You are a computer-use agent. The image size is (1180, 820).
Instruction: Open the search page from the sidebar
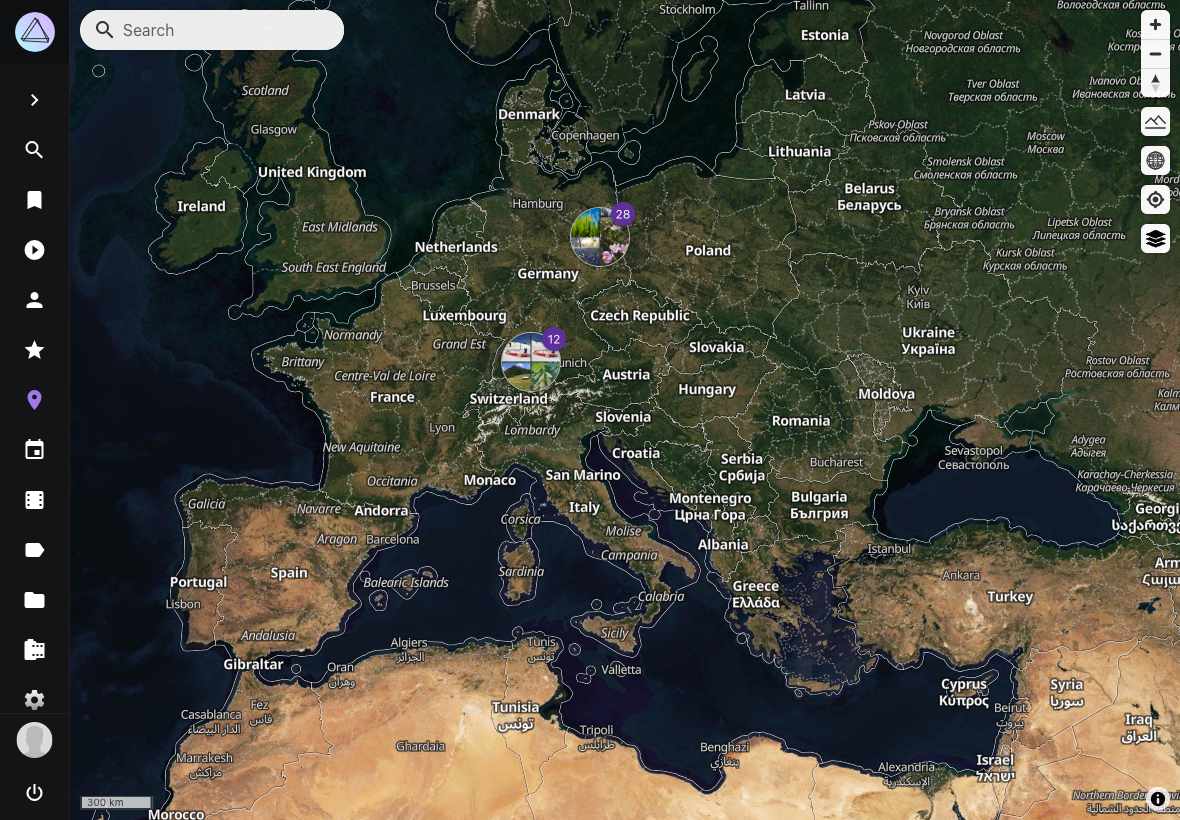click(35, 150)
